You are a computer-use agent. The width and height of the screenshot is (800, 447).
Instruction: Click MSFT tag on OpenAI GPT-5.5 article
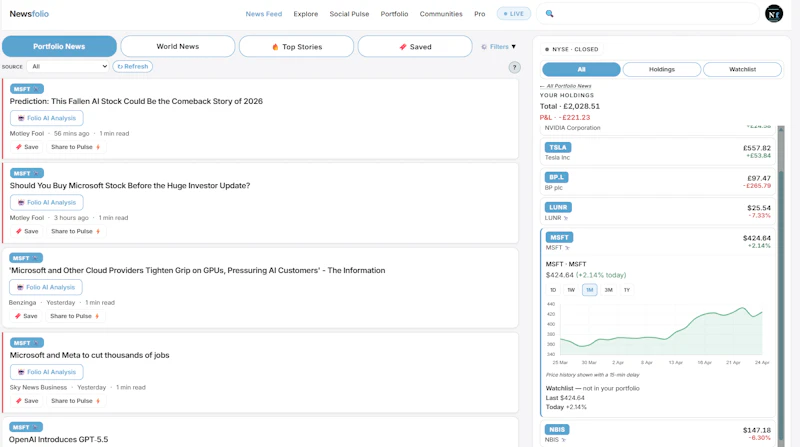[26, 427]
